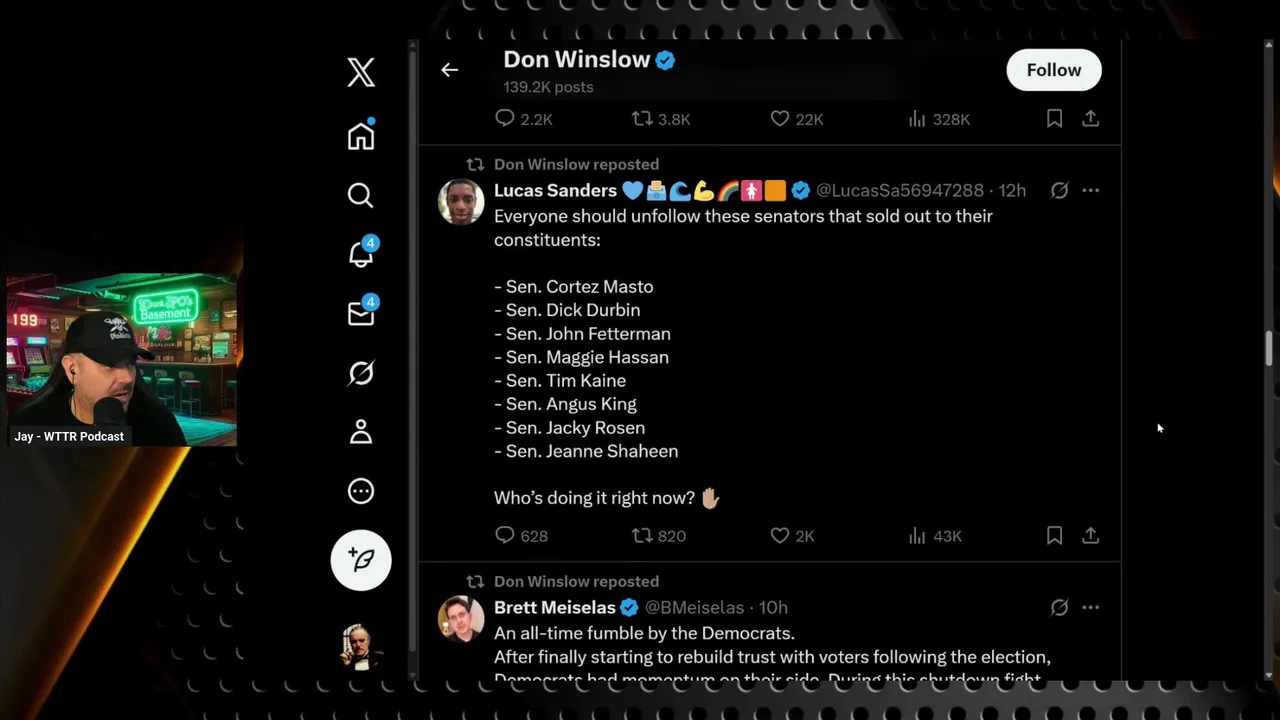Like the Lucas Sanders post
1280x720 pixels.
[780, 536]
